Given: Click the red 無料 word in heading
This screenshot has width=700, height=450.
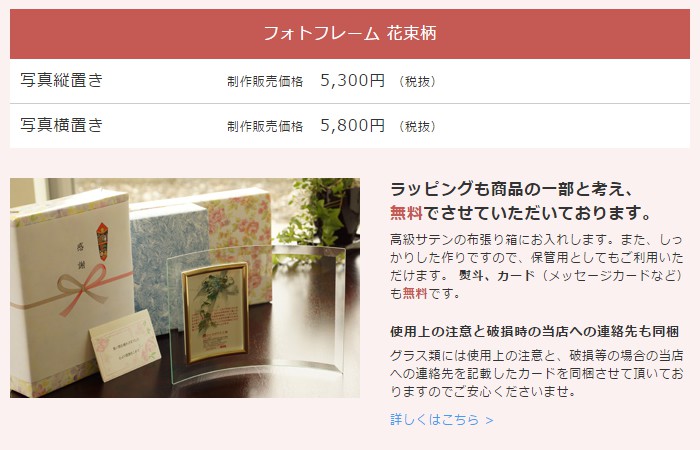Looking at the screenshot, I should (406, 213).
